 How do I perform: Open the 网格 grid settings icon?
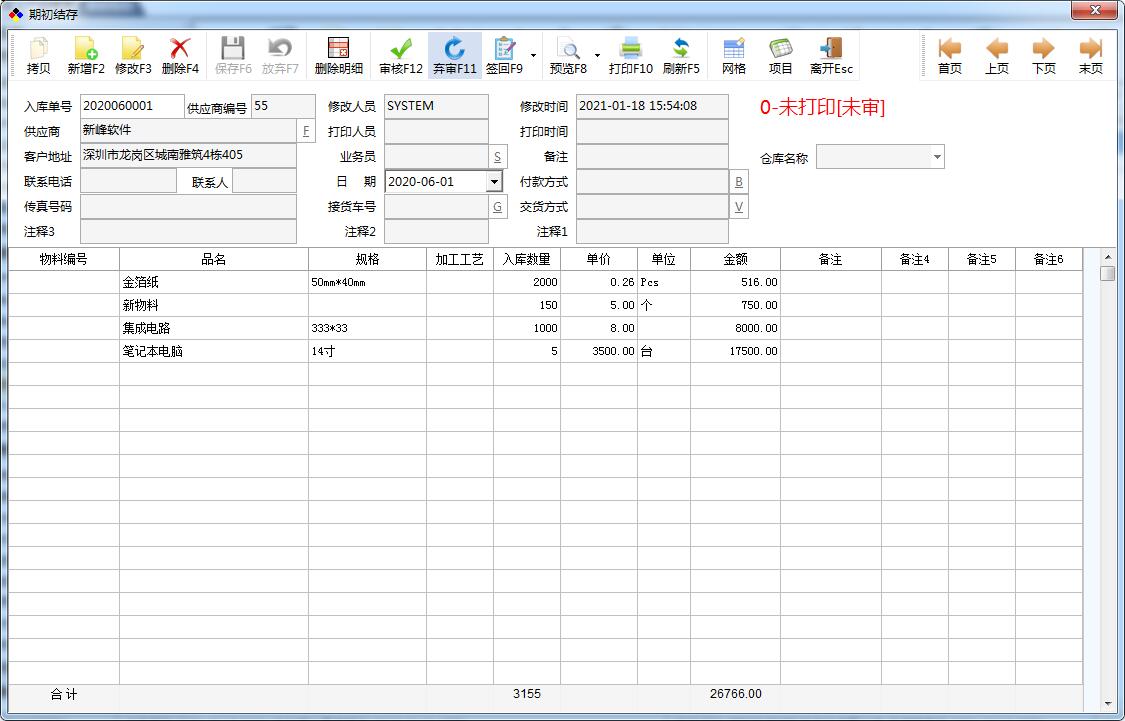735,55
